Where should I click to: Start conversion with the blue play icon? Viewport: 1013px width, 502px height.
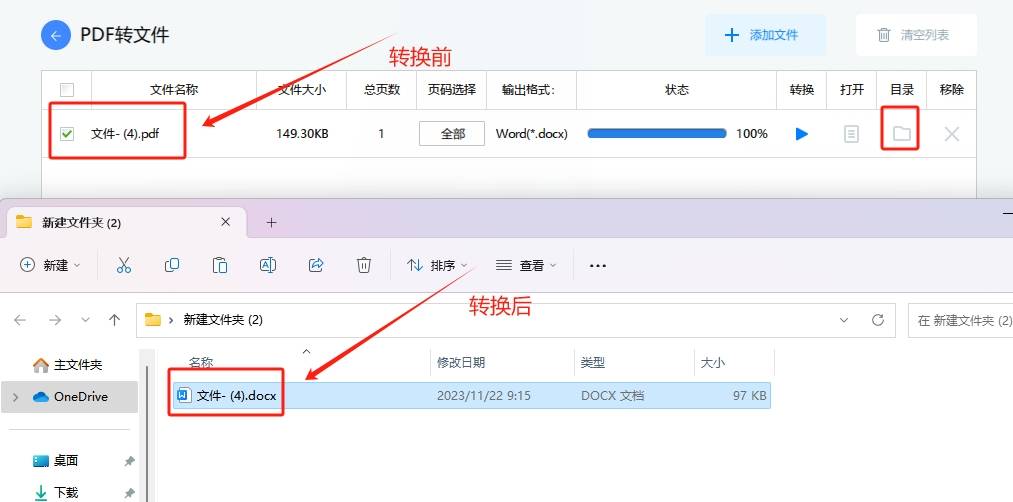(x=802, y=134)
